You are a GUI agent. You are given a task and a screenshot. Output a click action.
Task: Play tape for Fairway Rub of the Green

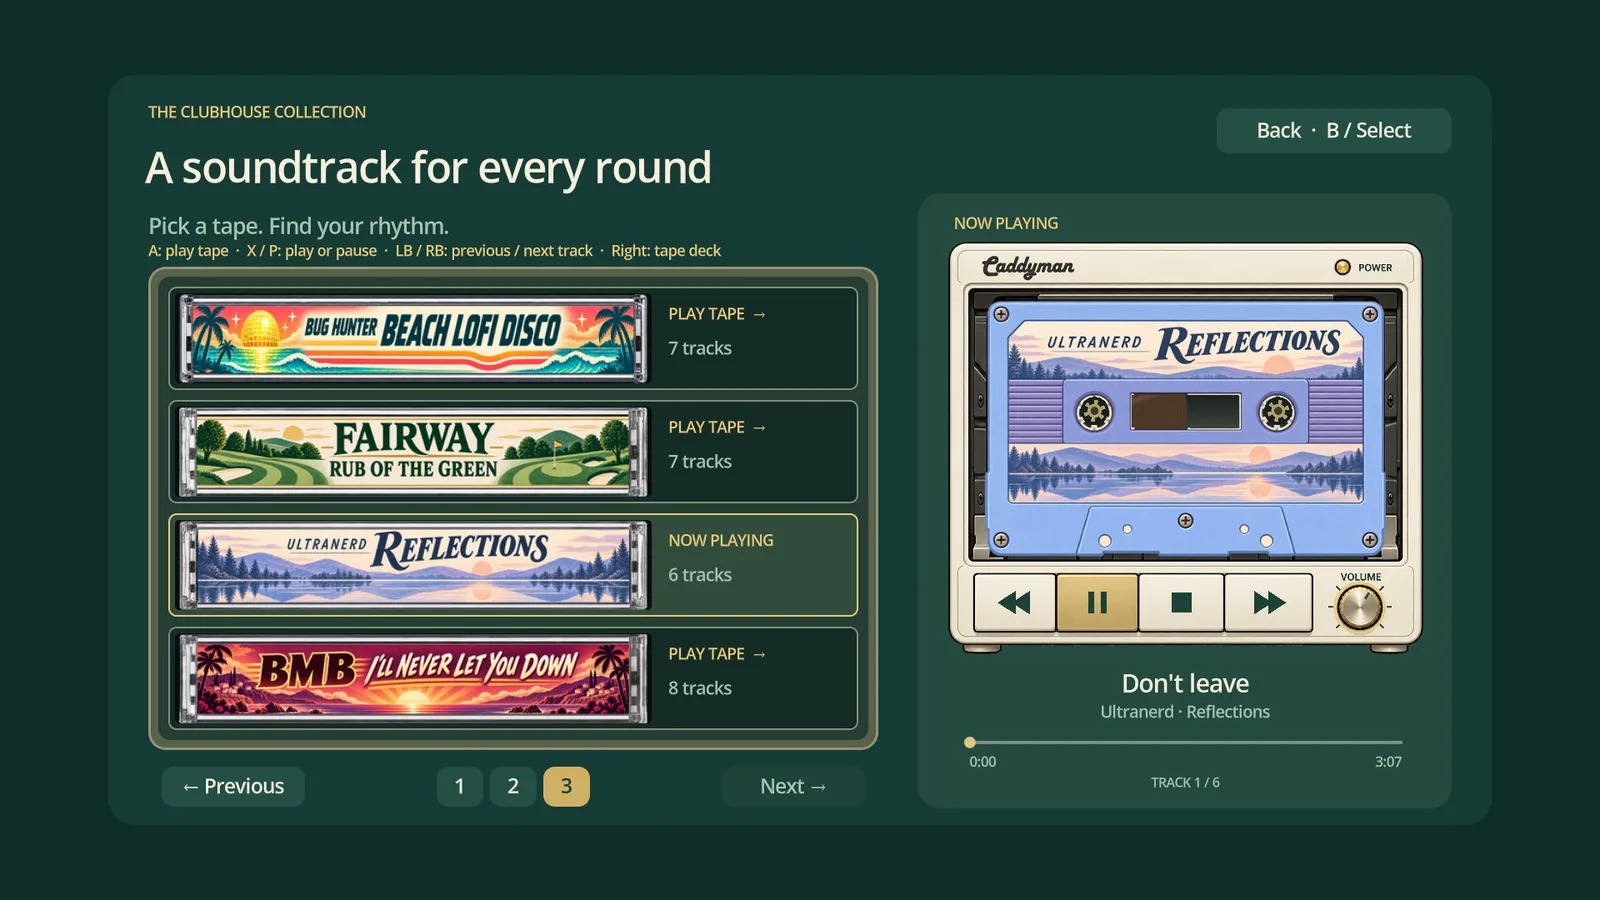717,427
